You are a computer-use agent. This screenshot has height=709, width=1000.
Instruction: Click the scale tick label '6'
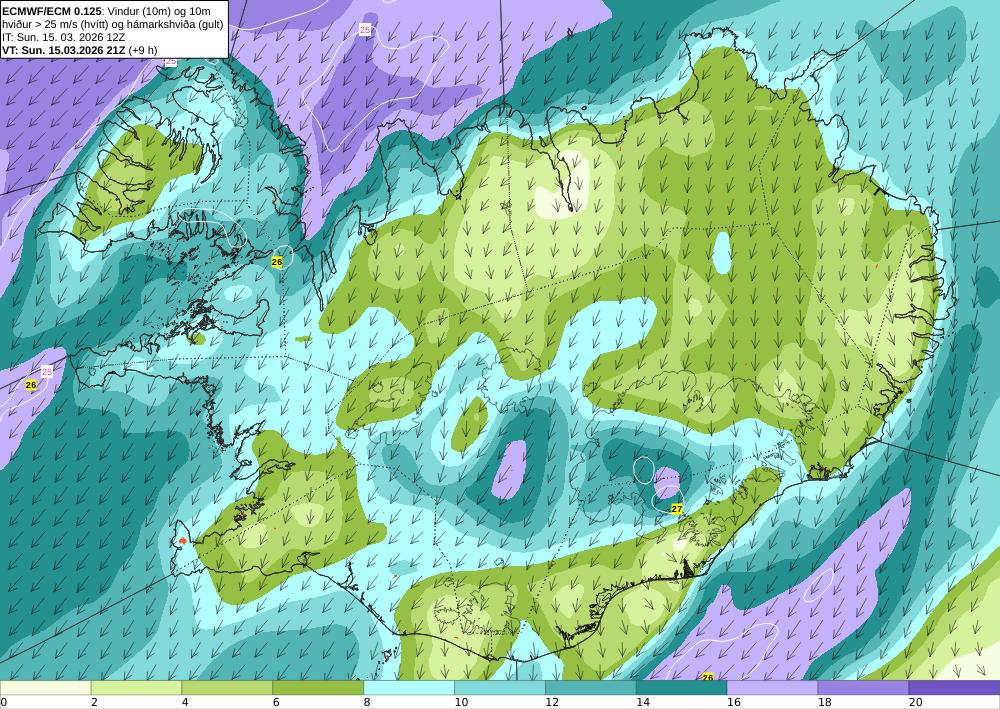pyautogui.click(x=276, y=703)
